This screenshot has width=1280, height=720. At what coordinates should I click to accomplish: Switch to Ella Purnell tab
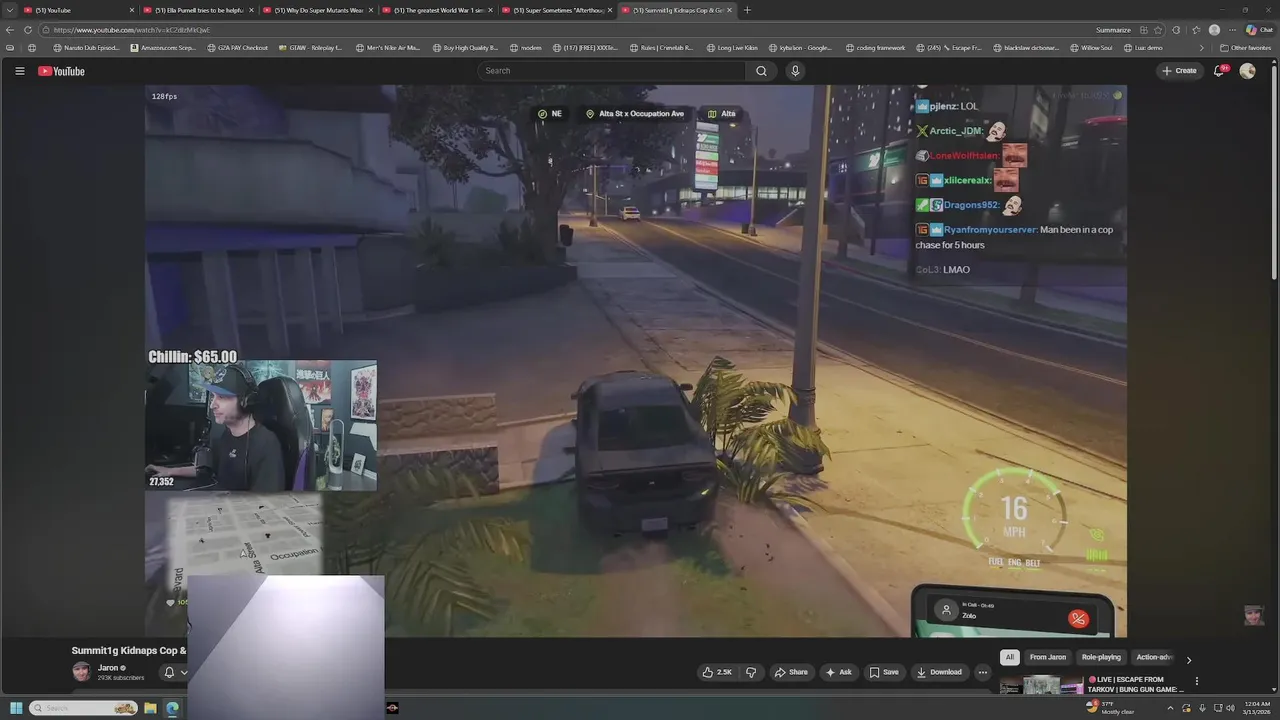point(198,10)
